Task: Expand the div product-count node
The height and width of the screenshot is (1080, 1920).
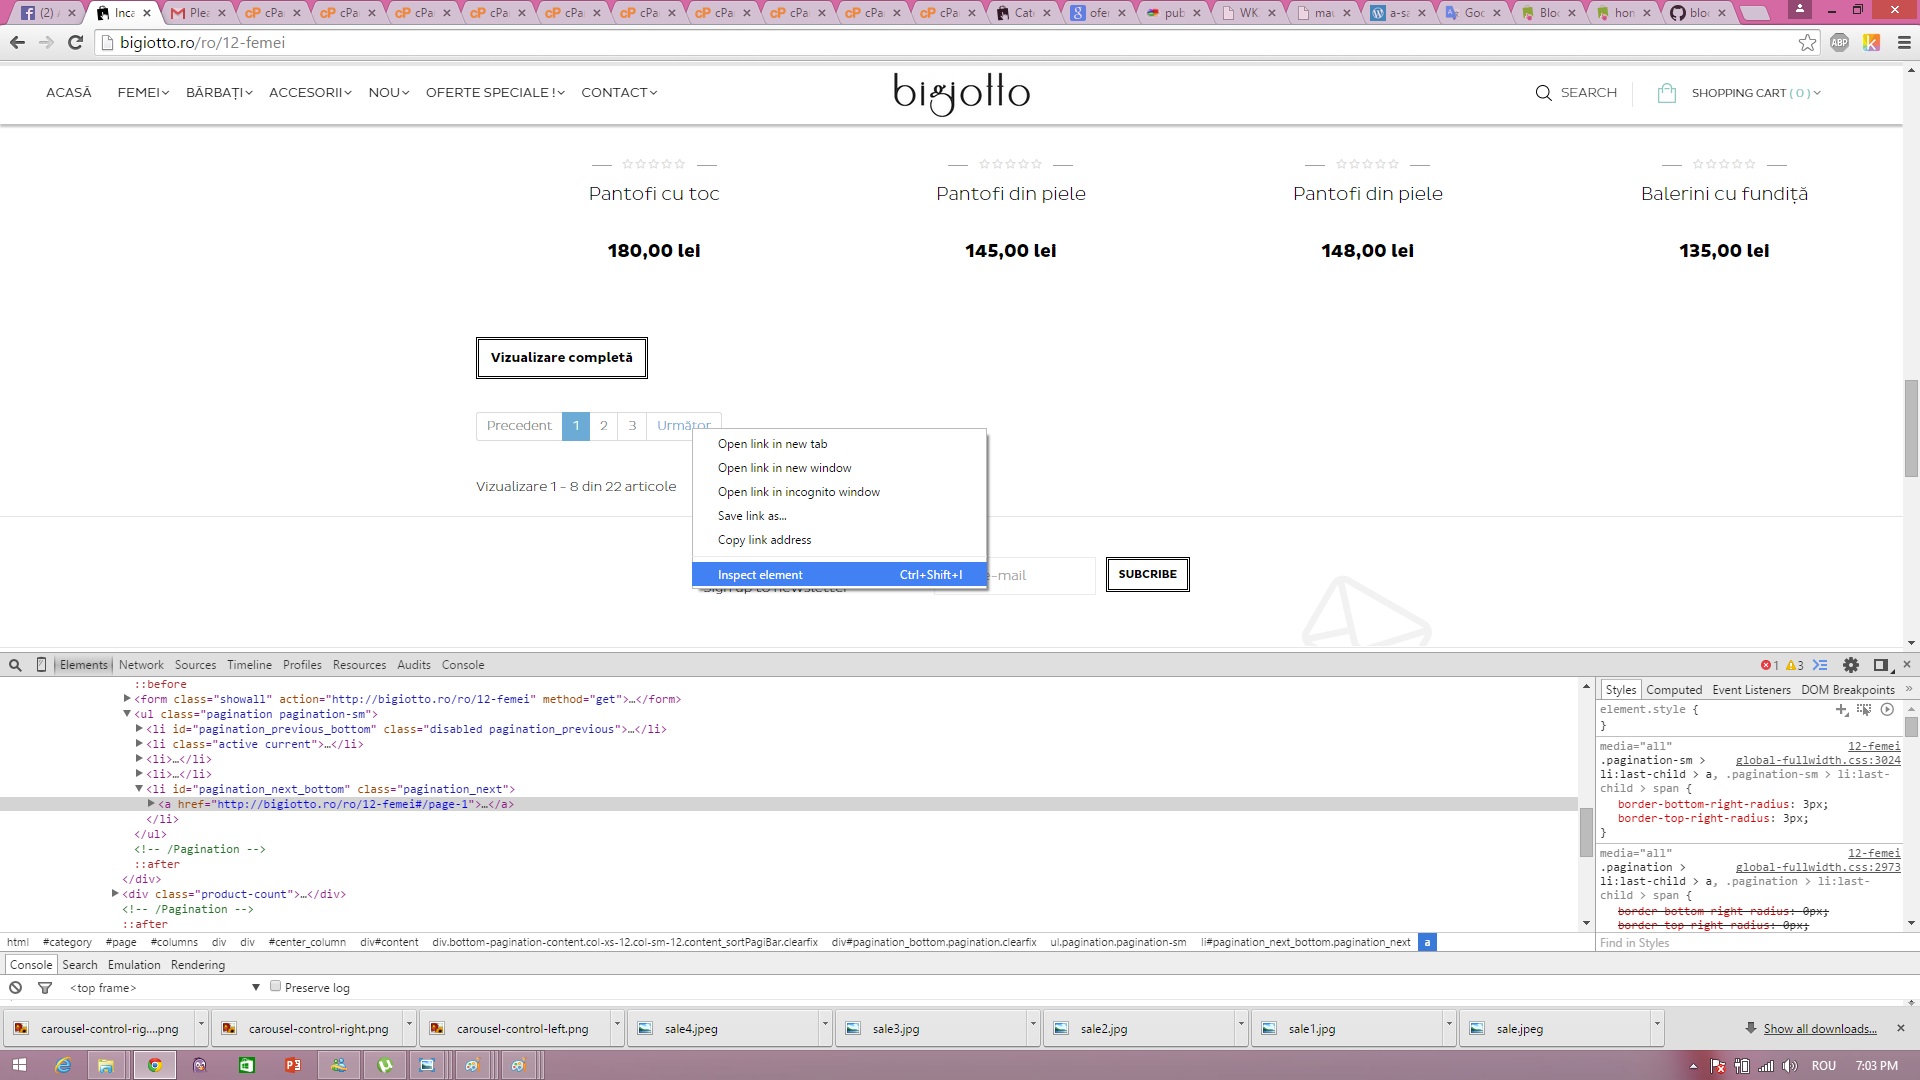Action: coord(115,894)
